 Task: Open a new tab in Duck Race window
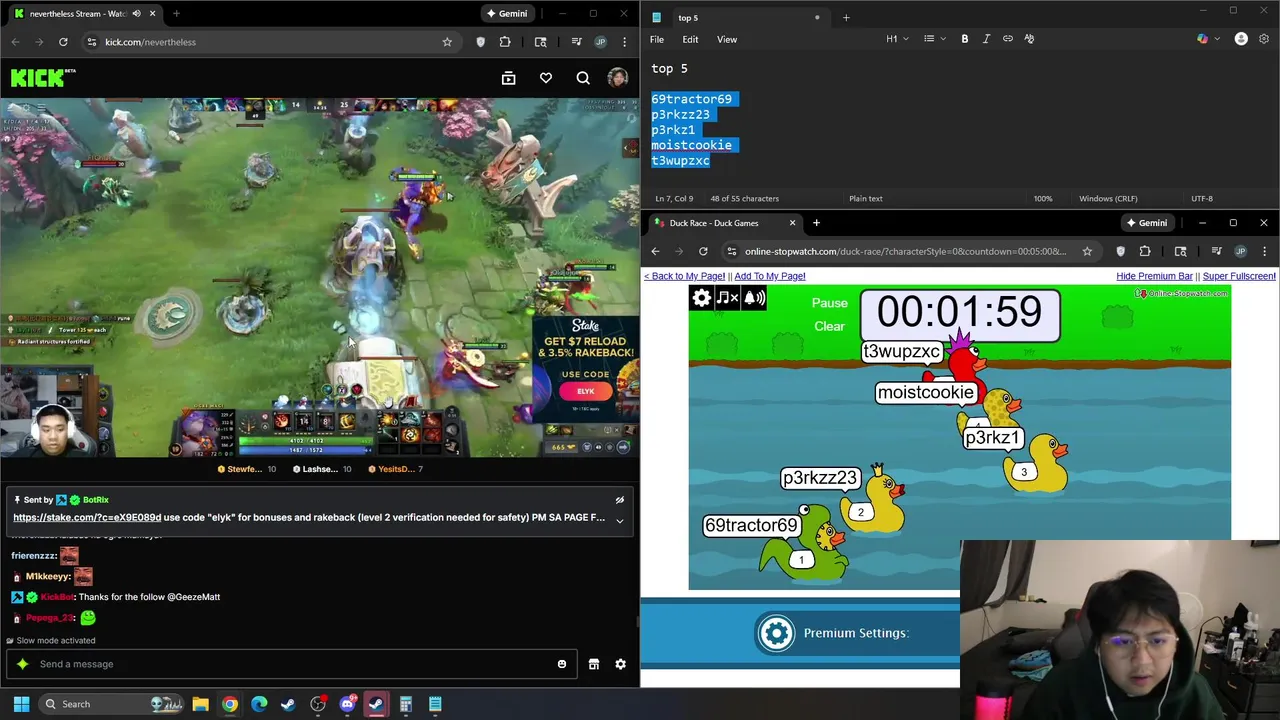click(x=816, y=223)
